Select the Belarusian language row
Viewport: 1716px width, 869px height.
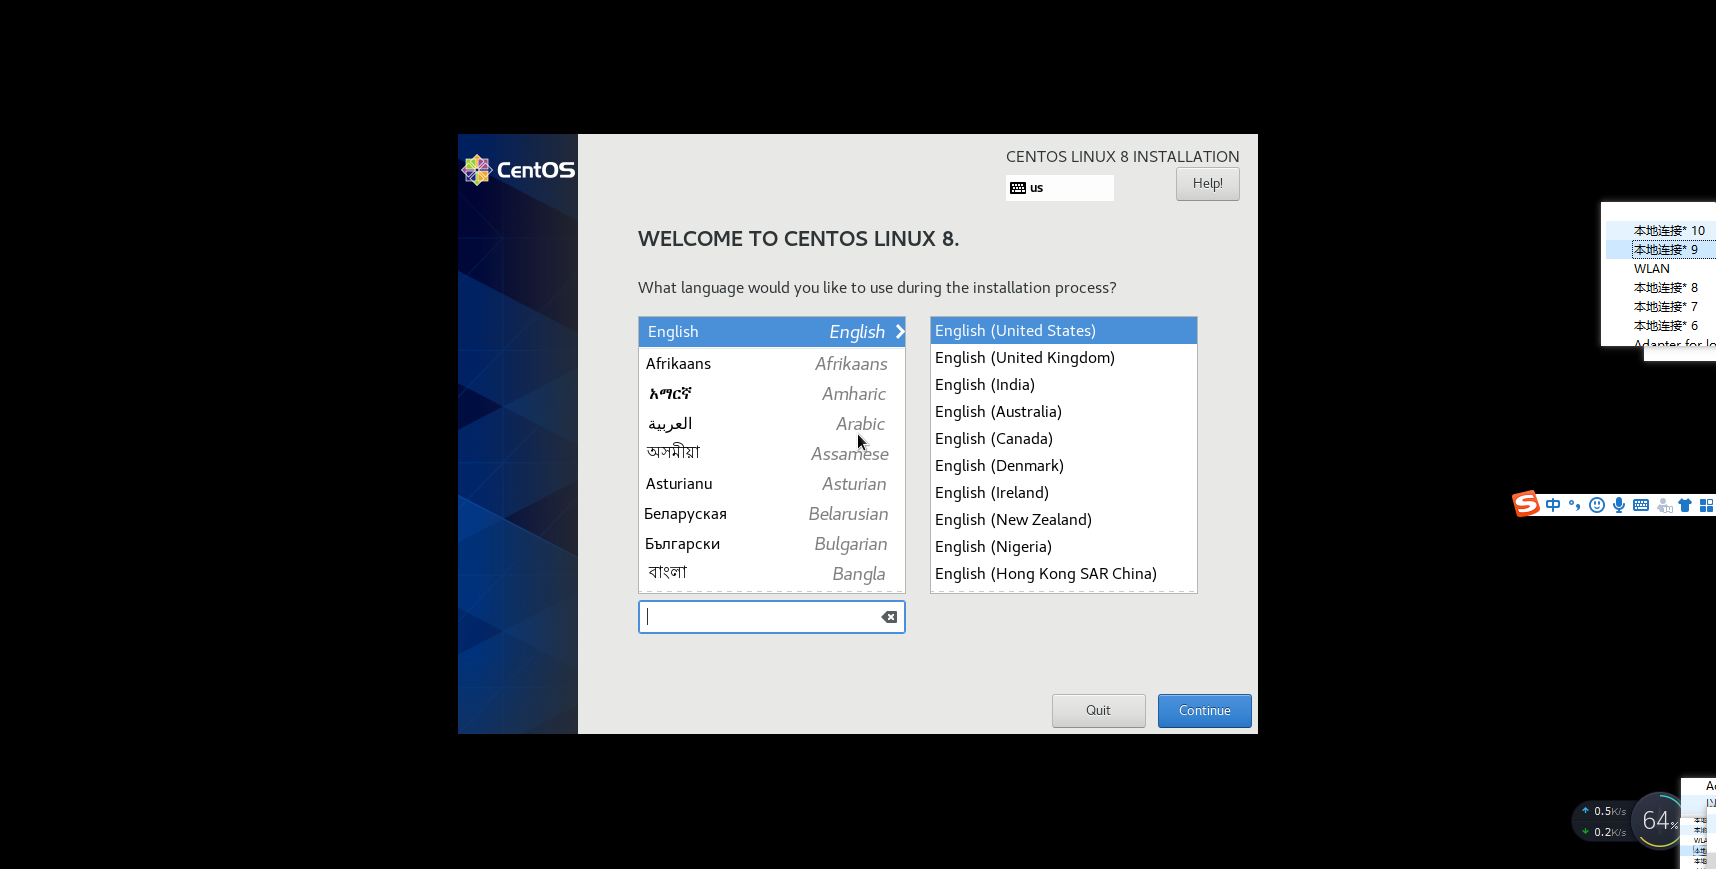[x=772, y=514]
